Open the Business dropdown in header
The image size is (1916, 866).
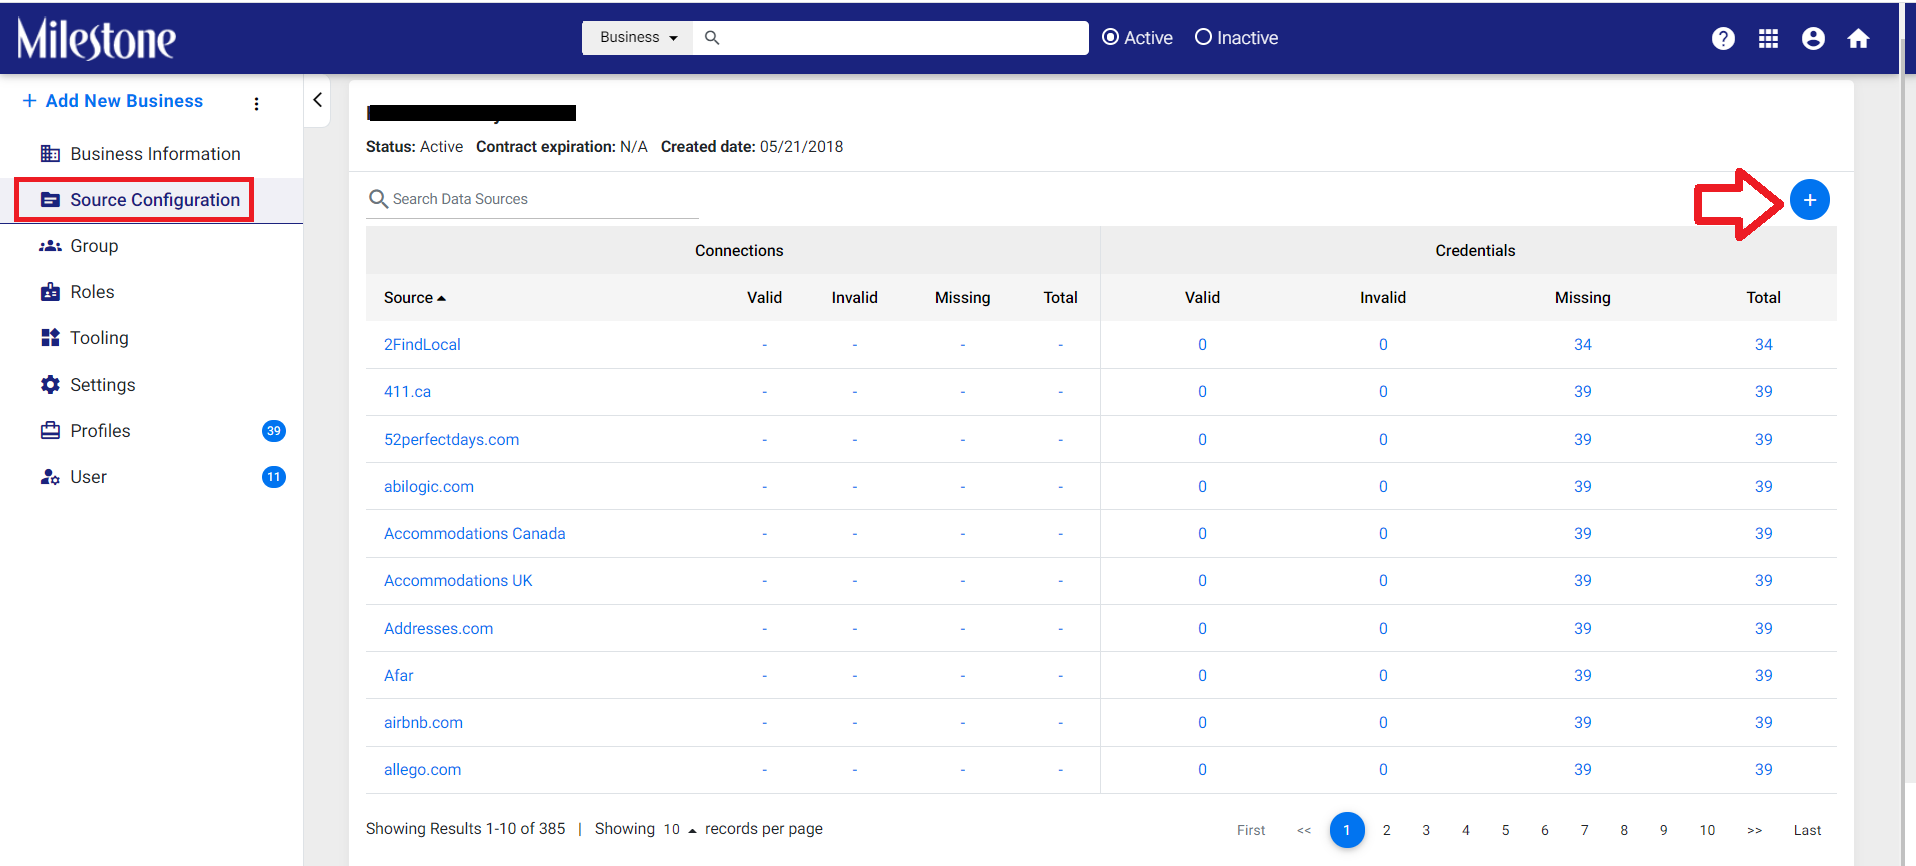638,38
